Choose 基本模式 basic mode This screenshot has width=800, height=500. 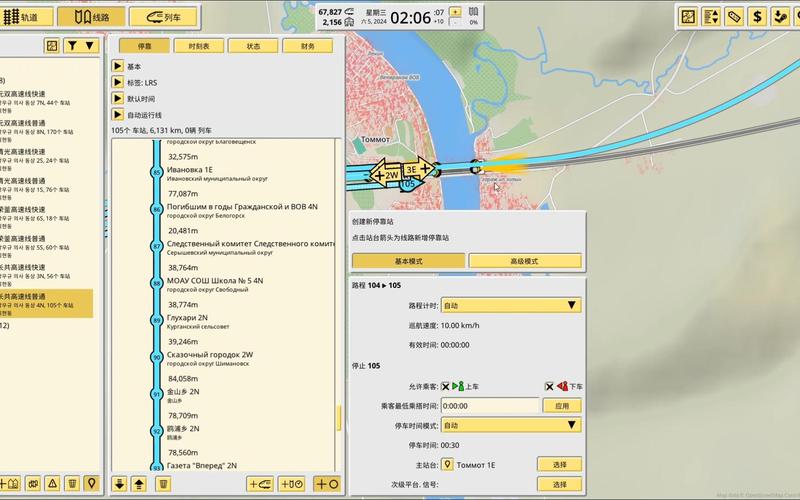(409, 261)
